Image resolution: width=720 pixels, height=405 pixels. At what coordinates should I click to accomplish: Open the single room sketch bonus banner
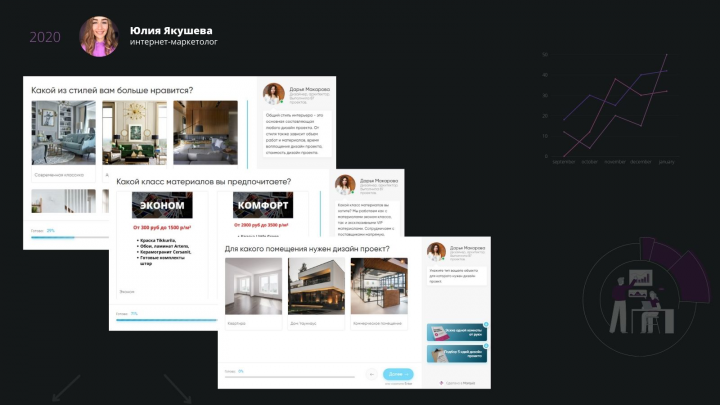tap(457, 332)
